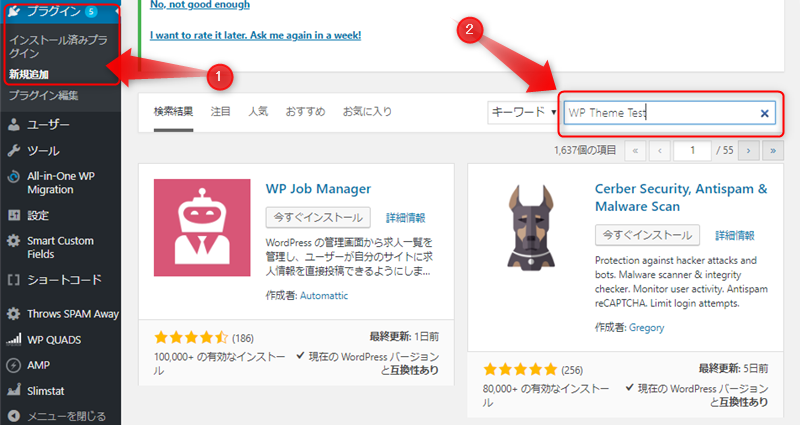
Task: Click the plugin update count badge 5
Action: click(x=91, y=11)
